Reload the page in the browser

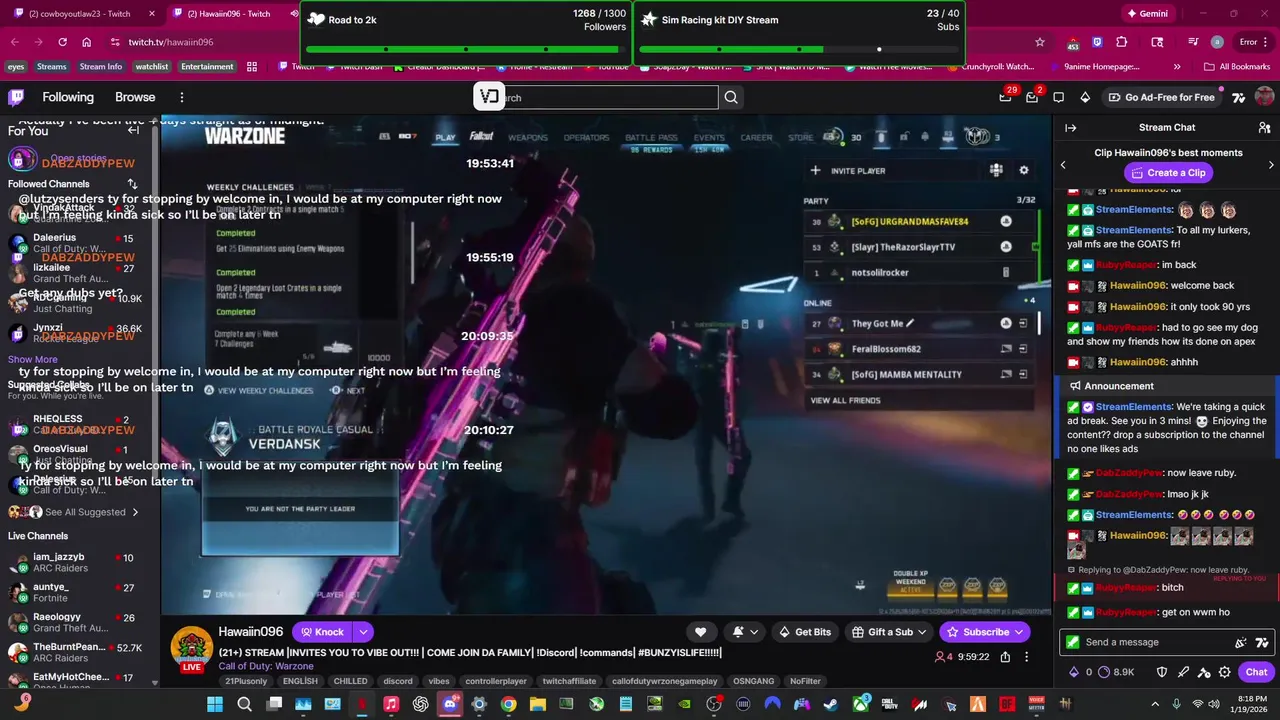(x=62, y=42)
